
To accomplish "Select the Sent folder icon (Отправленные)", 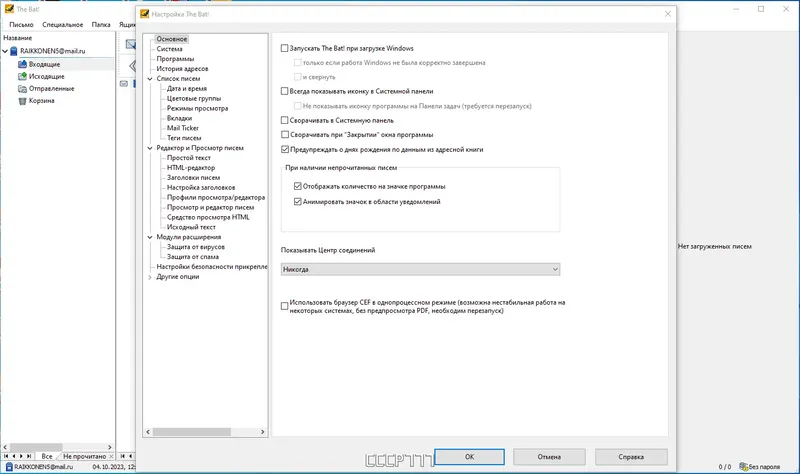I will tap(22, 89).
